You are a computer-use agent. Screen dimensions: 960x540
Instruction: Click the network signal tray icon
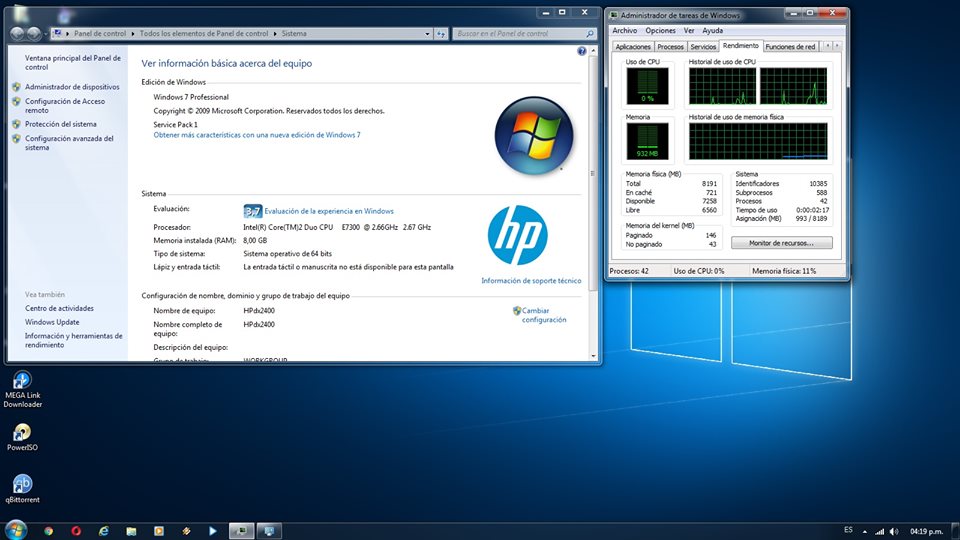[x=880, y=531]
